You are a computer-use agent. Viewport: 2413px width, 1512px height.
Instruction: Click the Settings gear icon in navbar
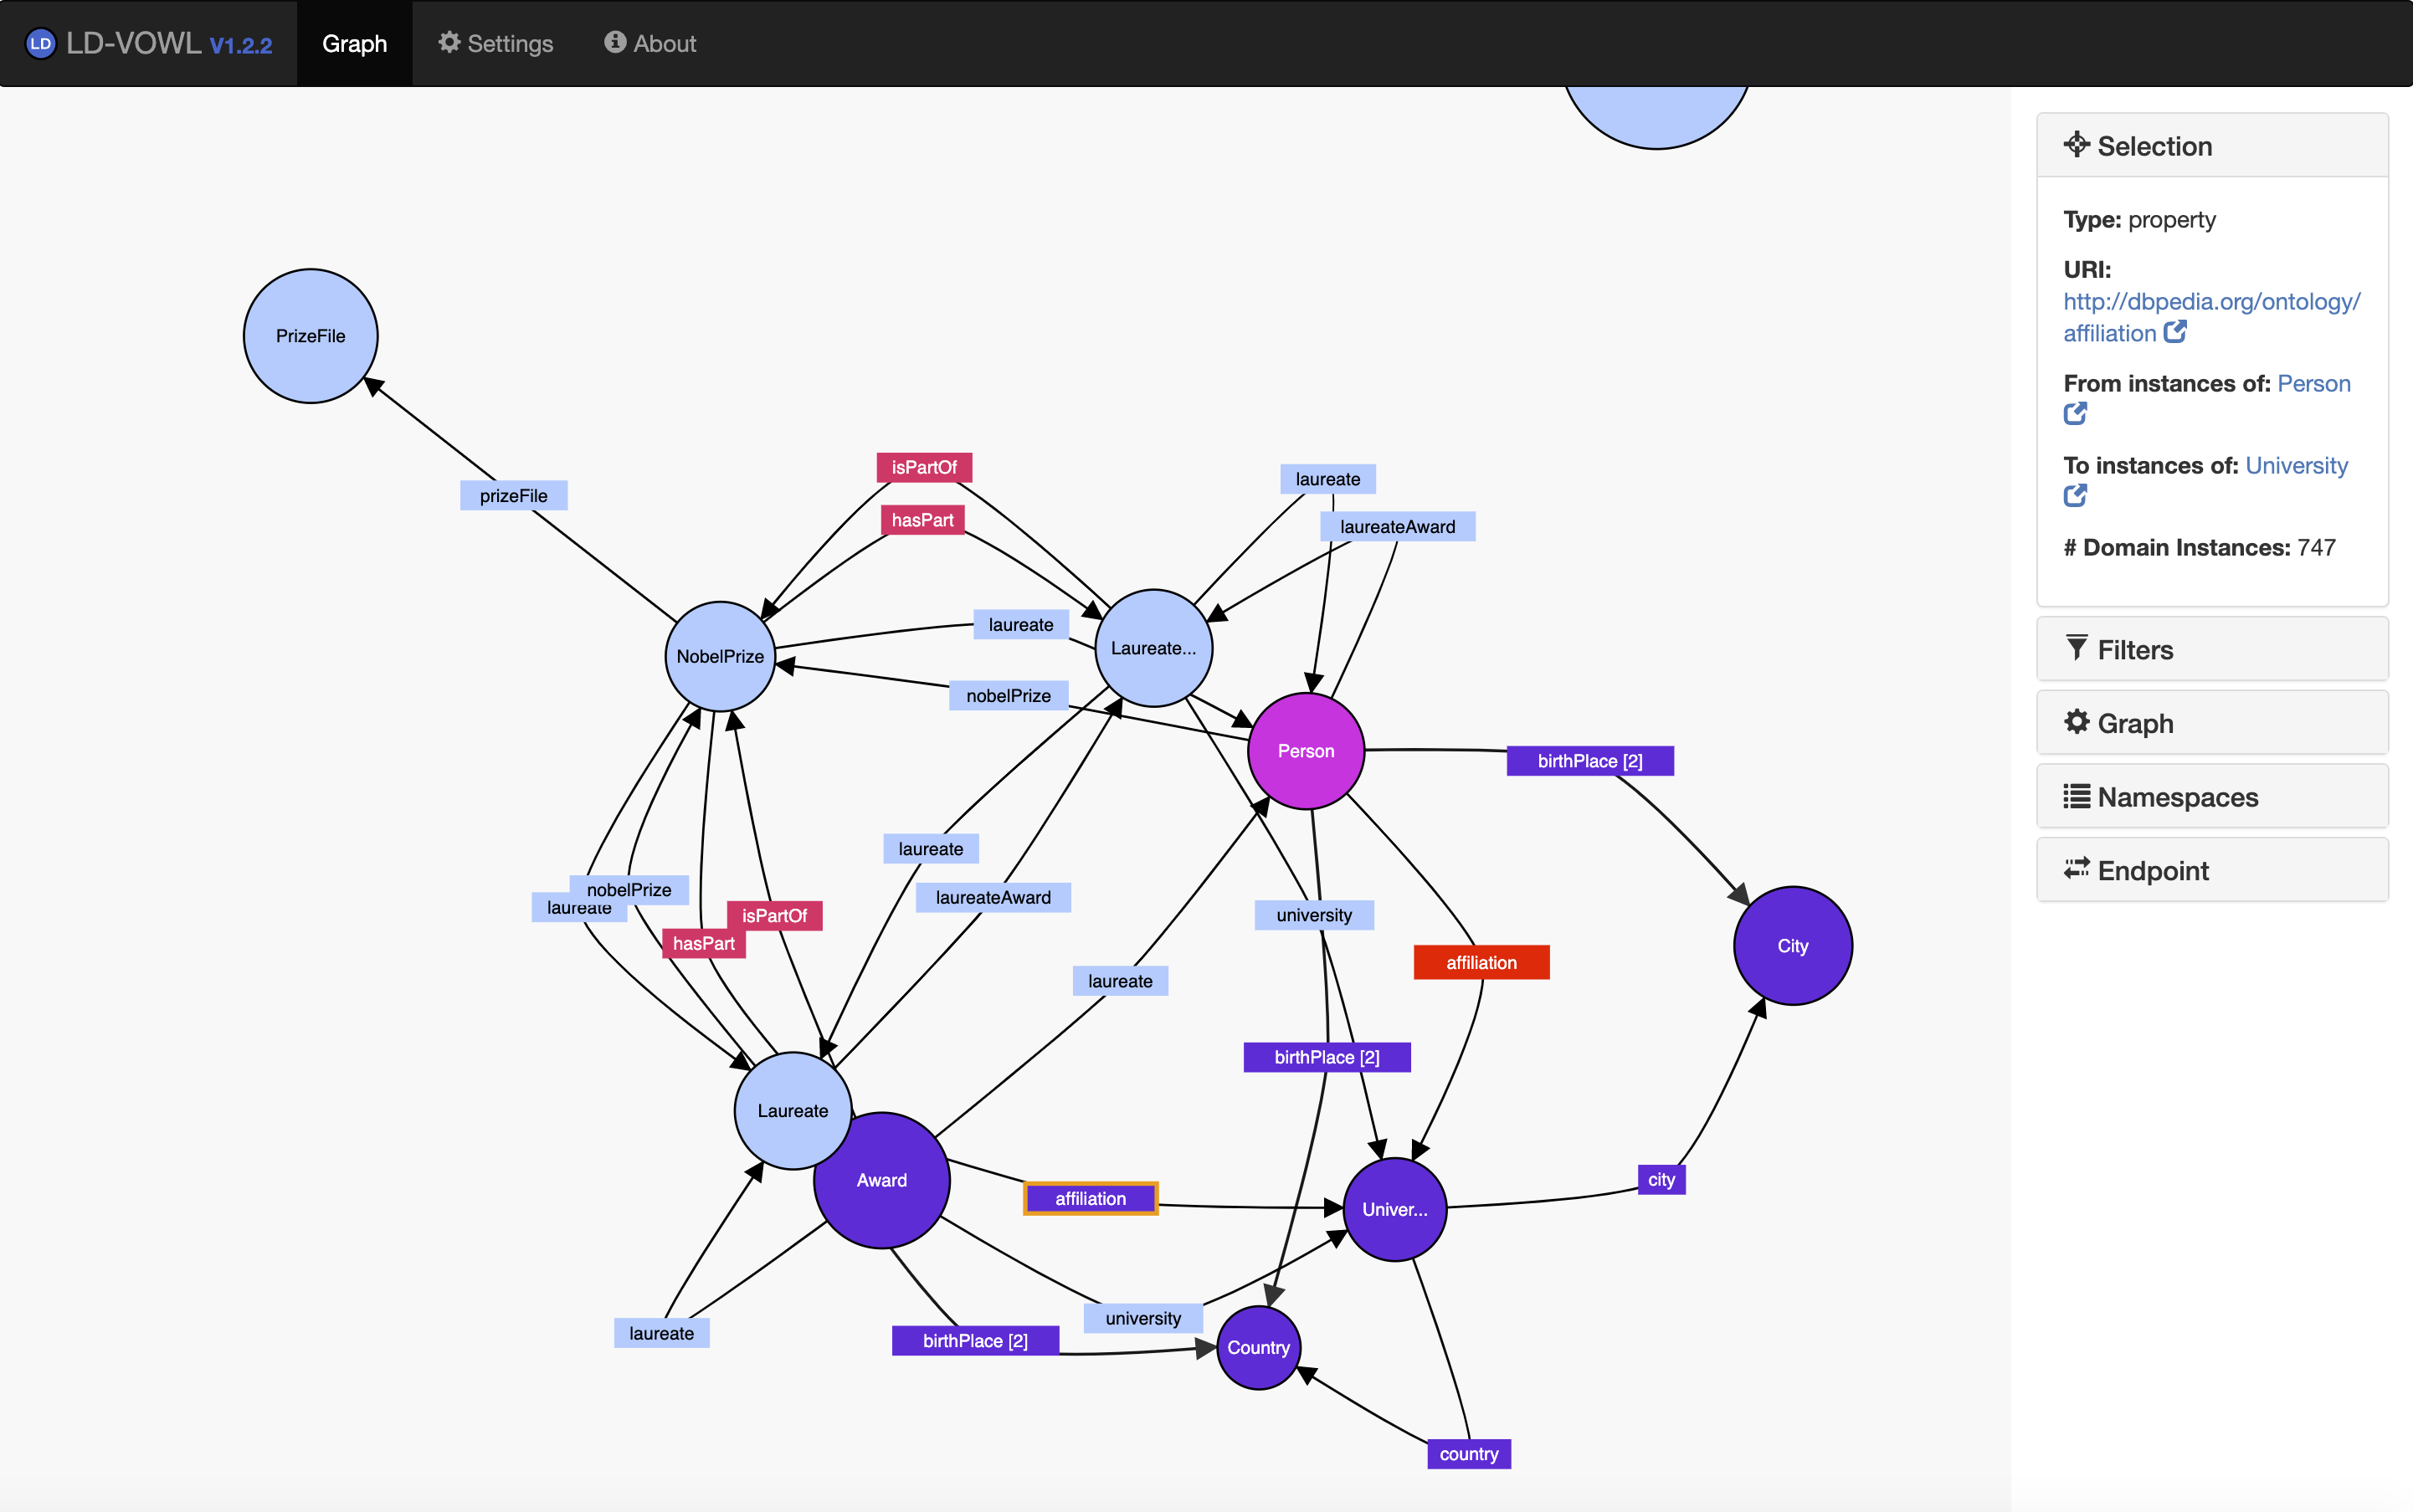pyautogui.click(x=449, y=42)
